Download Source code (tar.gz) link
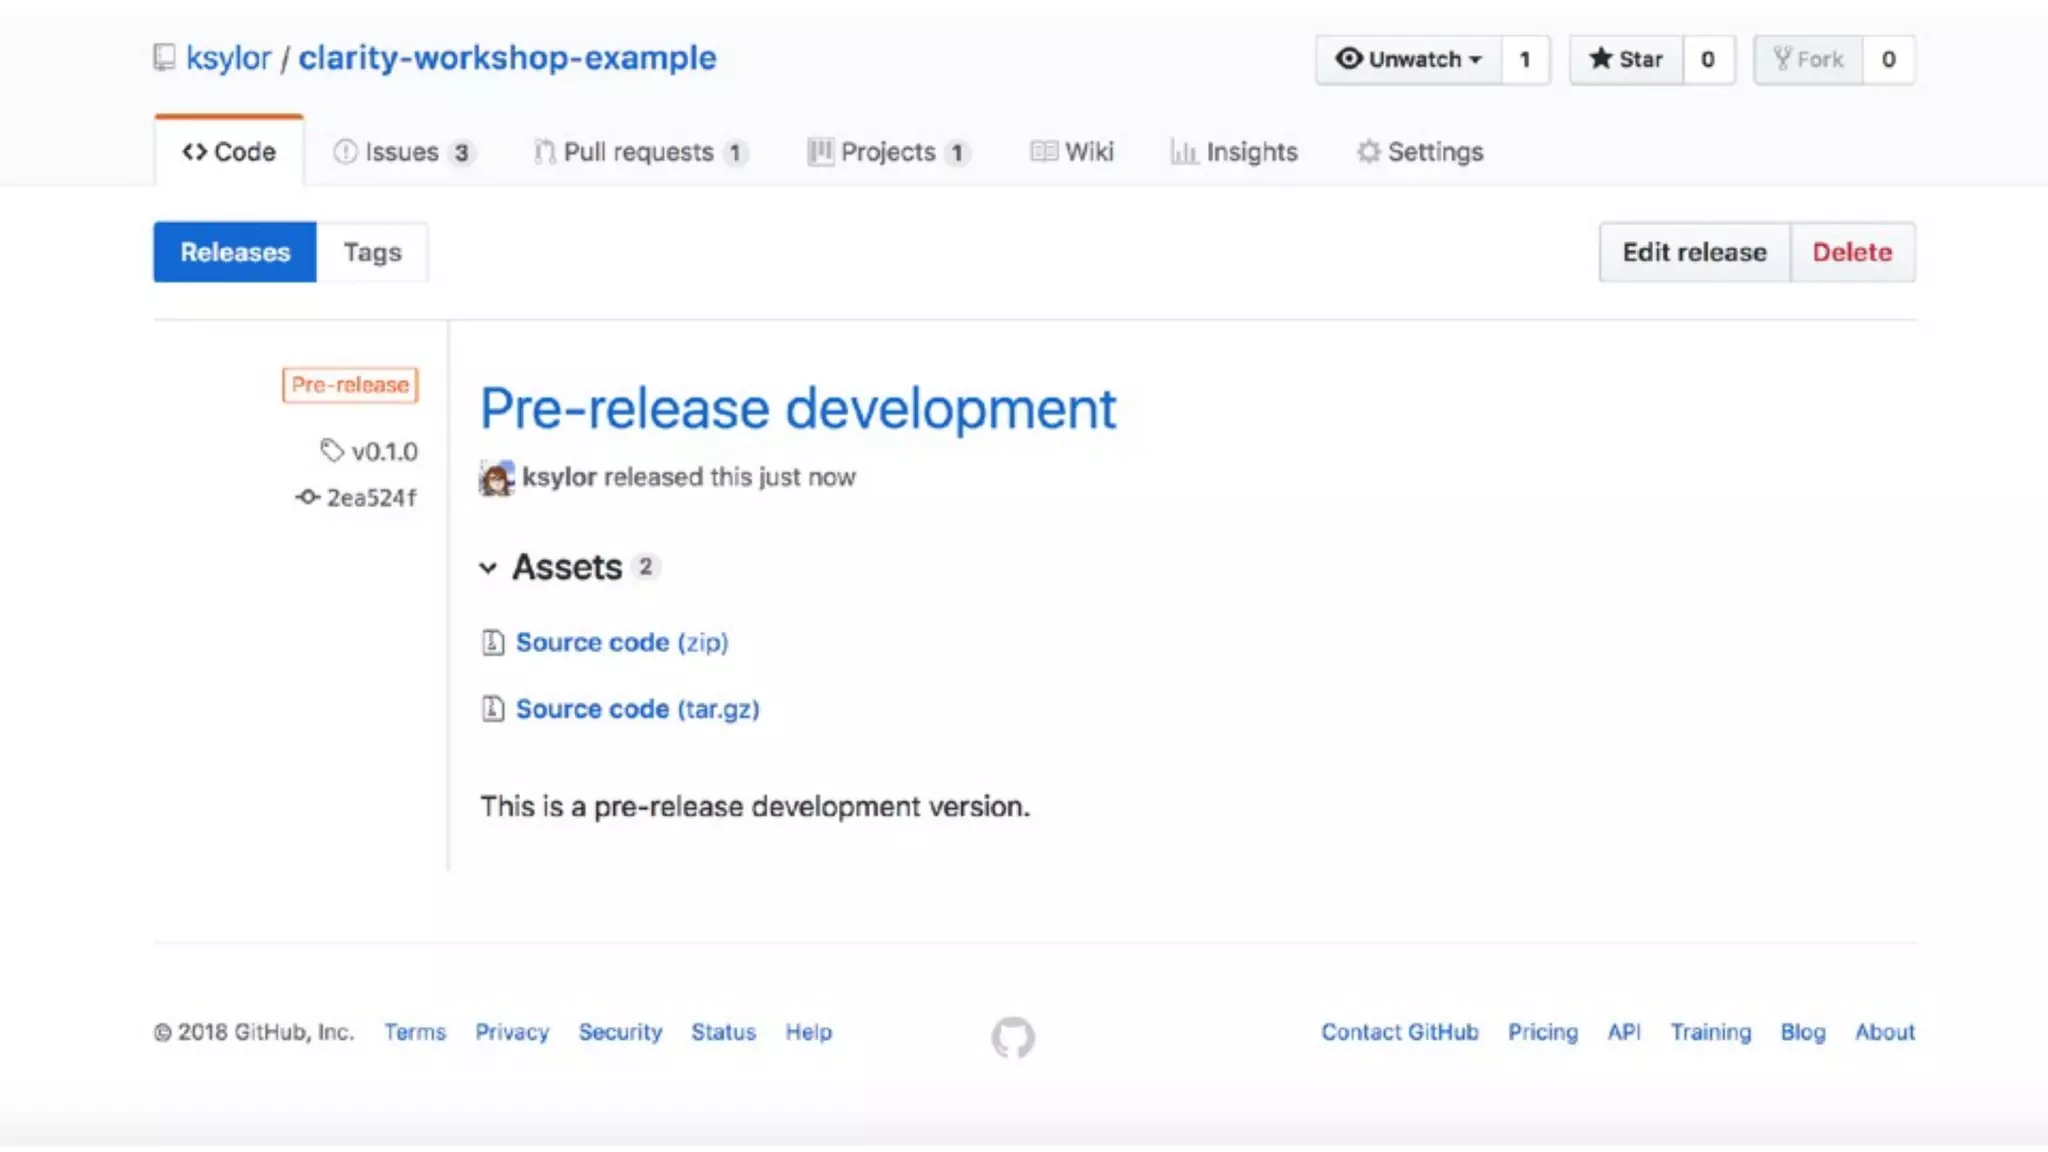The height and width of the screenshot is (1152, 2048). tap(637, 709)
